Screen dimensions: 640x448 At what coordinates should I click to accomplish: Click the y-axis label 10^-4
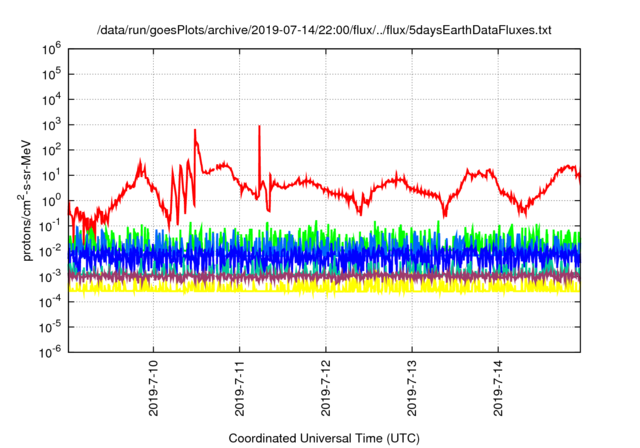click(50, 302)
